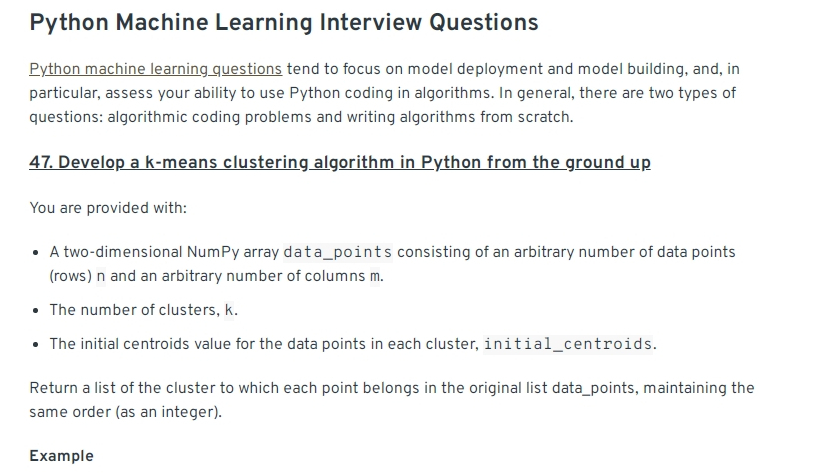827x474 pixels.
Task: Open the '47. Develop a k-means clustering algorithm' heading link
Action: 340,162
